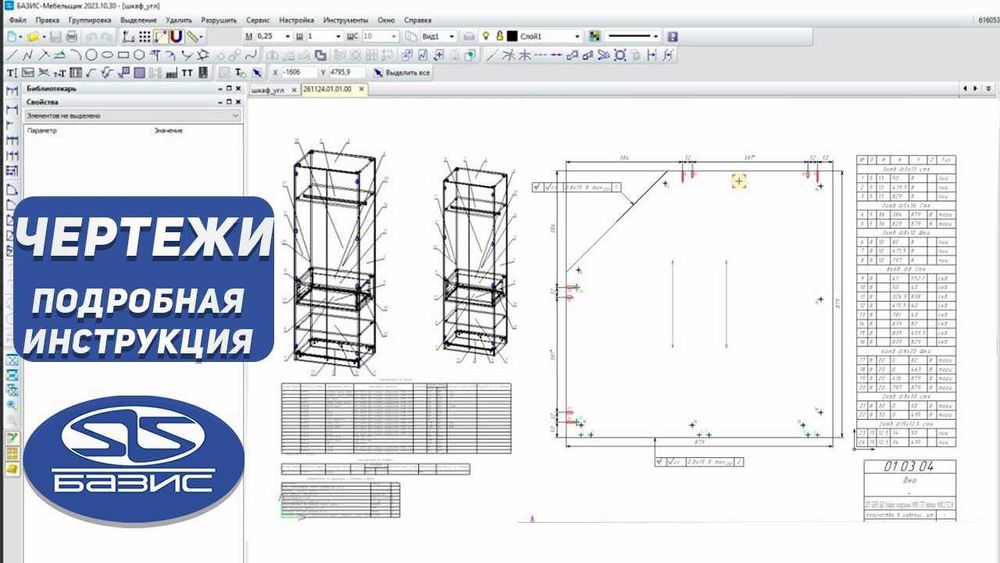Open the Удалить menu
The height and width of the screenshot is (563, 1000).
tap(179, 20)
